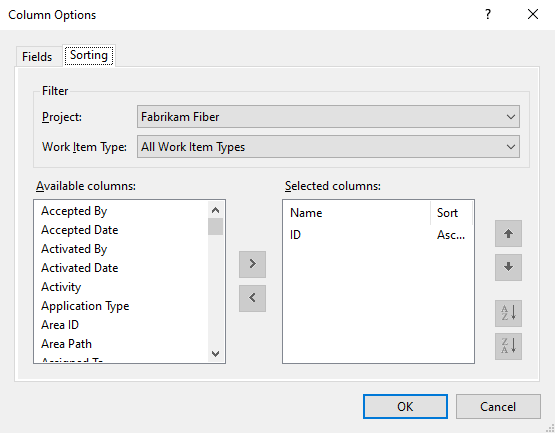Image resolution: width=555 pixels, height=433 pixels.
Task: Click the Sort column header
Action: click(452, 213)
